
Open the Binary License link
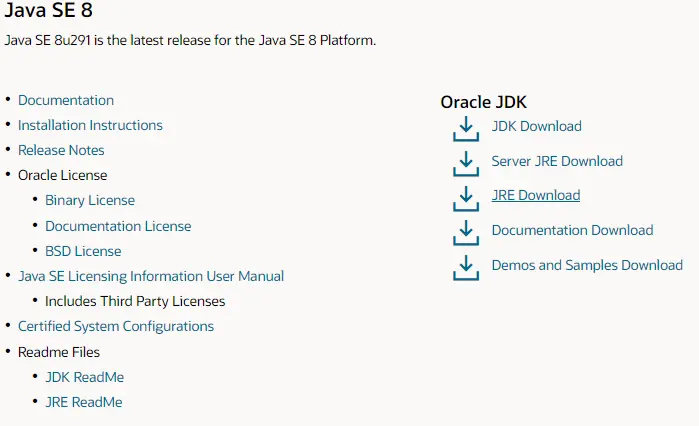click(90, 201)
